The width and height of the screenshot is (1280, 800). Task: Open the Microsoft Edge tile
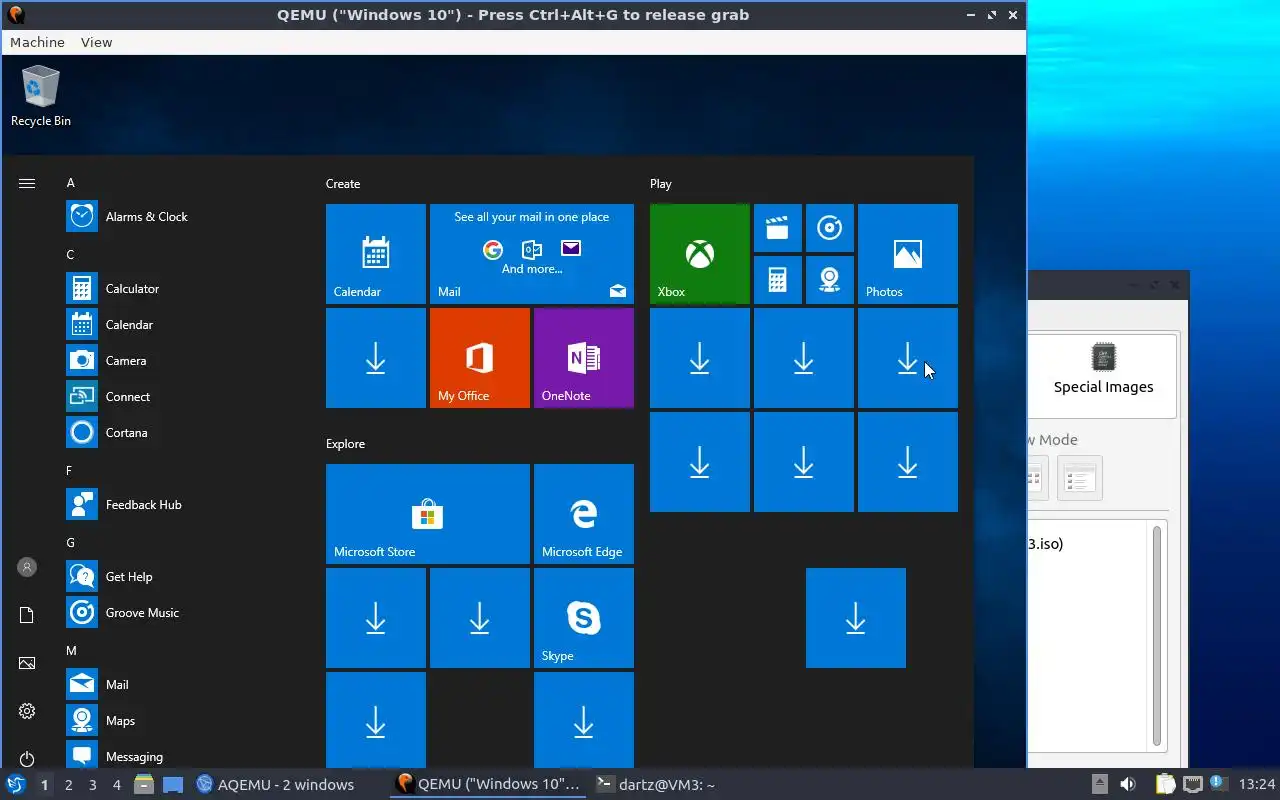584,514
